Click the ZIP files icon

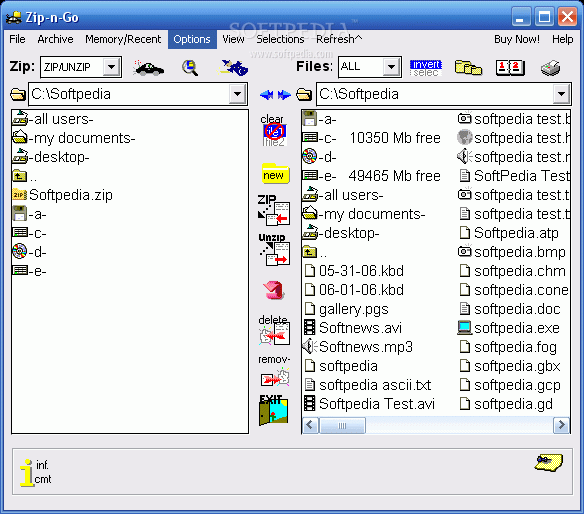(x=274, y=210)
